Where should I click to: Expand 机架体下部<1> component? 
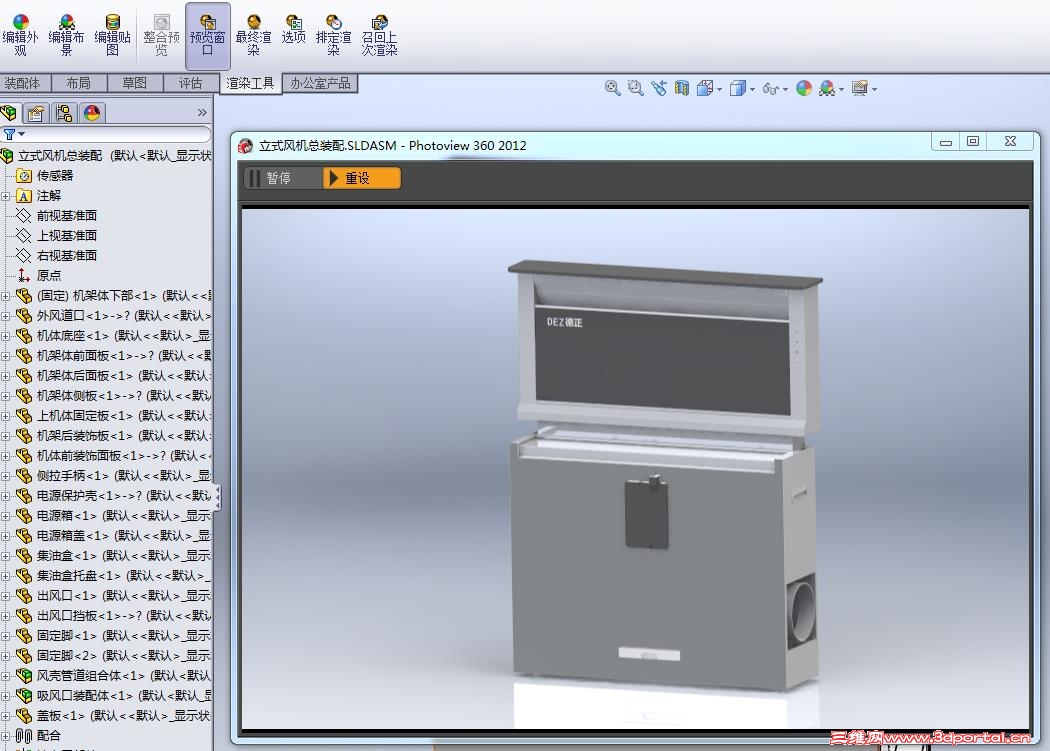tap(5, 296)
